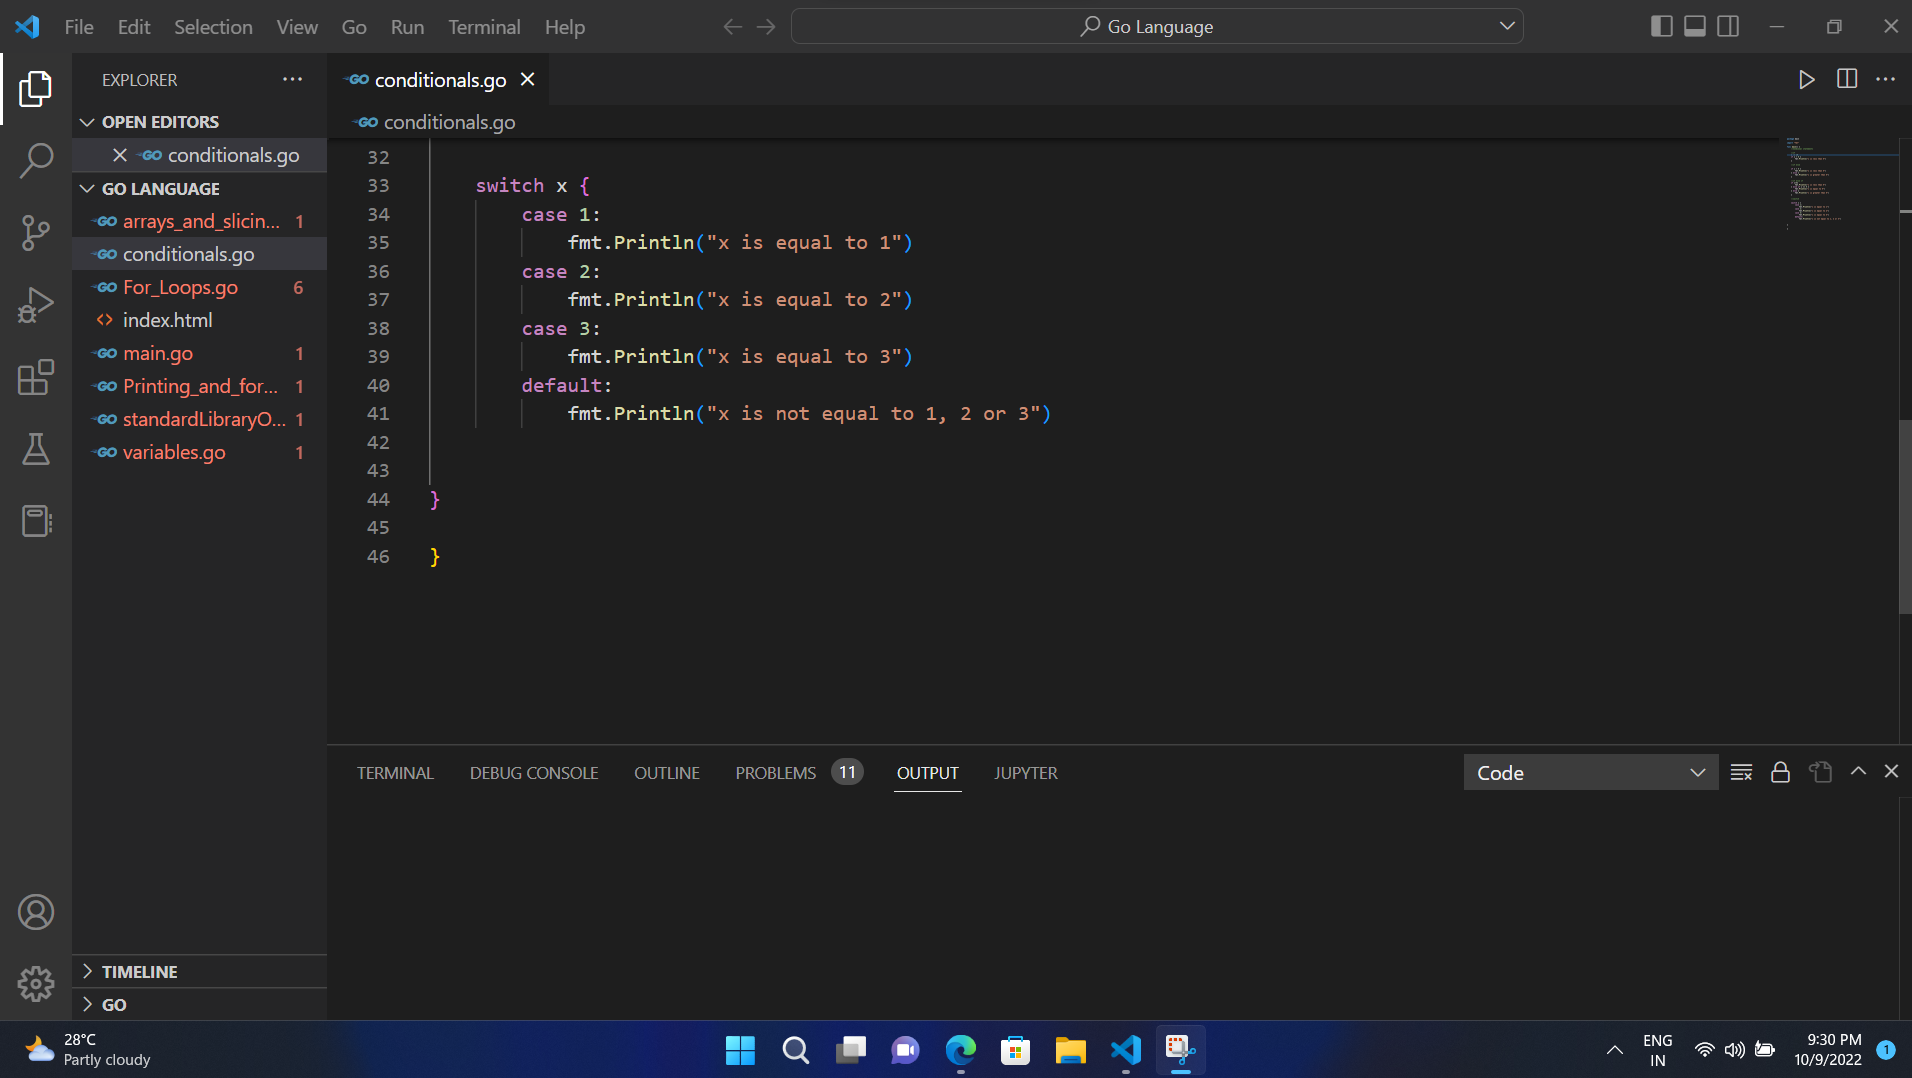
Task: Toggle primary side bar visibility
Action: pyautogui.click(x=1661, y=27)
